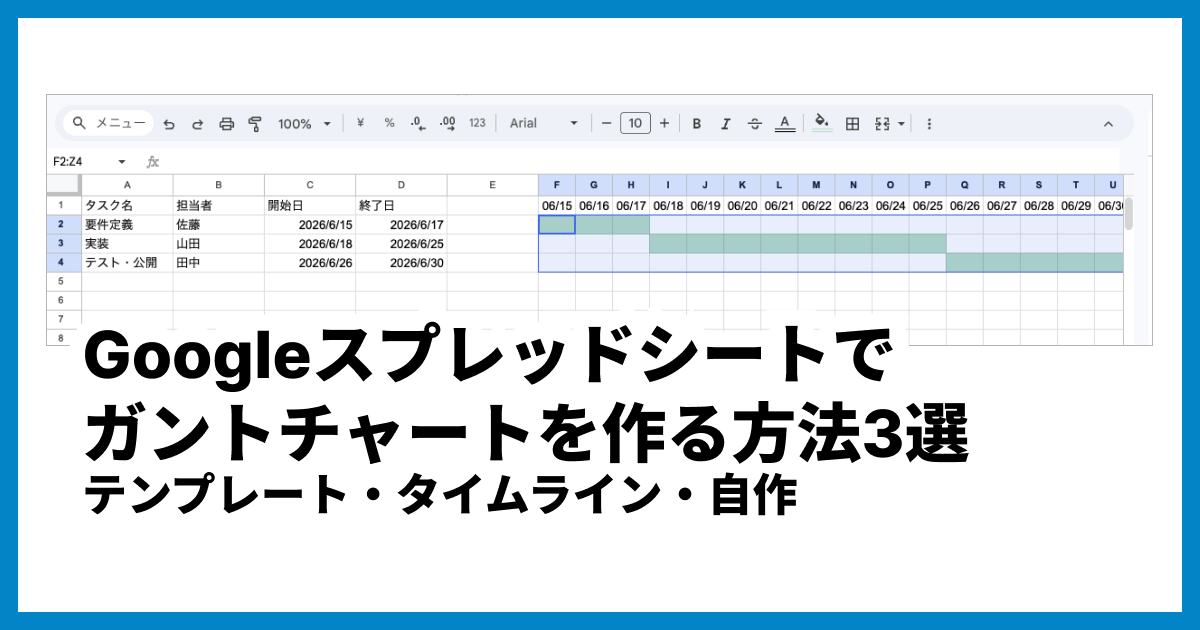This screenshot has height=630, width=1200.
Task: Click the start date cell 2026/6/18
Action: (x=310, y=243)
